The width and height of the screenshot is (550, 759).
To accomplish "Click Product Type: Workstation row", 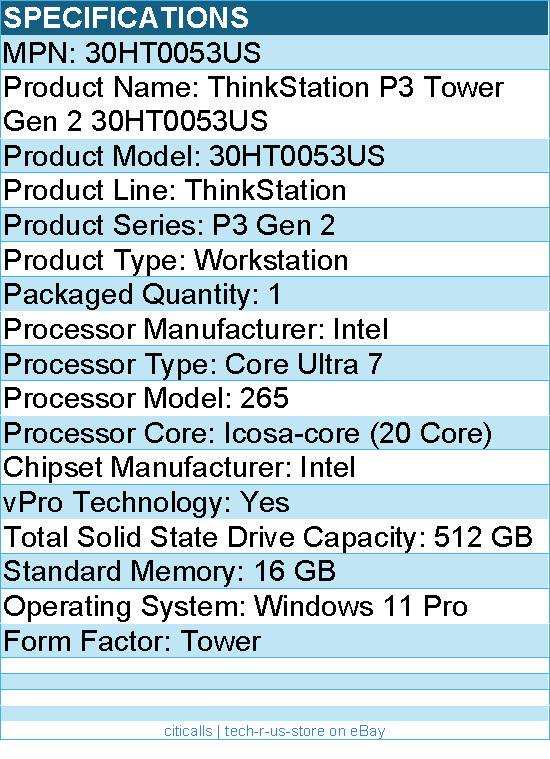I will point(275,259).
